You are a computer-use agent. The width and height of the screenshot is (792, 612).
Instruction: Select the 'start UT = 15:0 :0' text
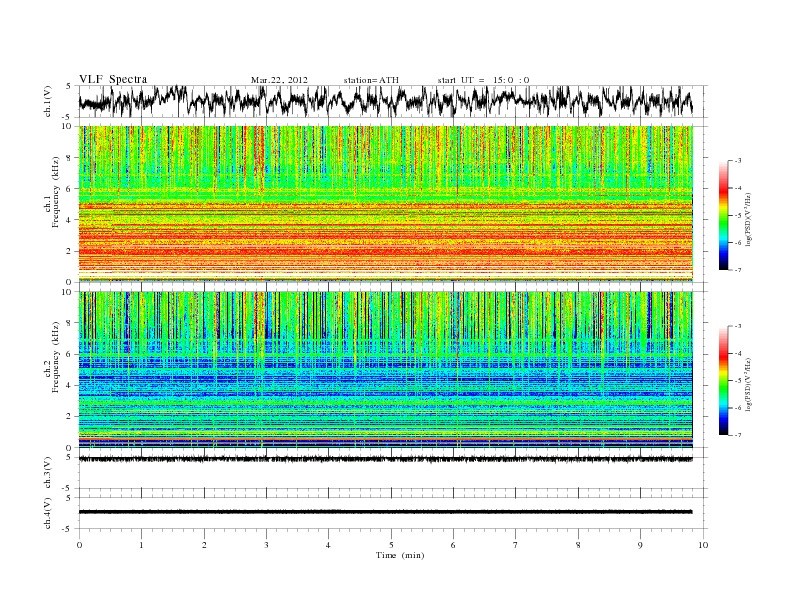[483, 80]
